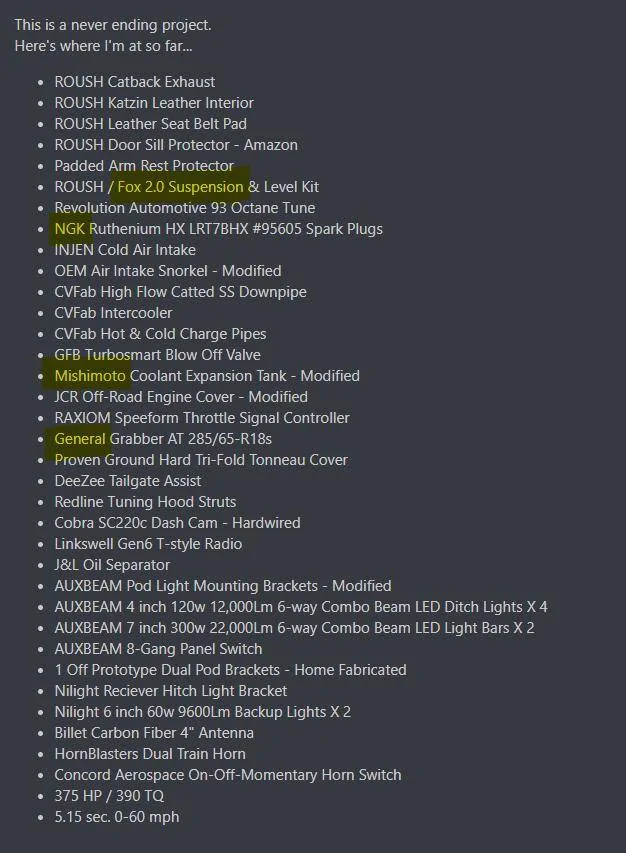Click the "This is a never ending project" sentence
Image resolution: width=626 pixels, height=853 pixels.
point(113,25)
